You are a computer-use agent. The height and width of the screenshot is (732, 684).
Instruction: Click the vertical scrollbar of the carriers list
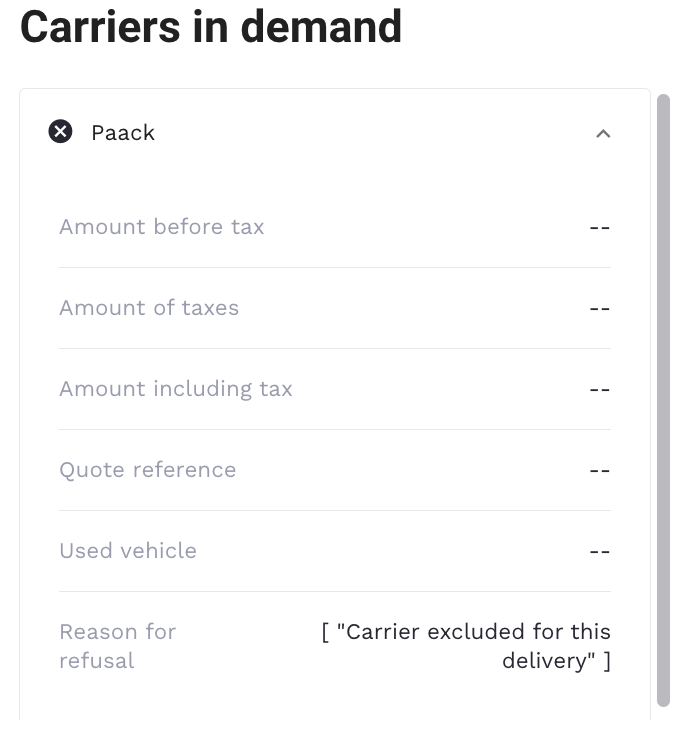pos(663,400)
